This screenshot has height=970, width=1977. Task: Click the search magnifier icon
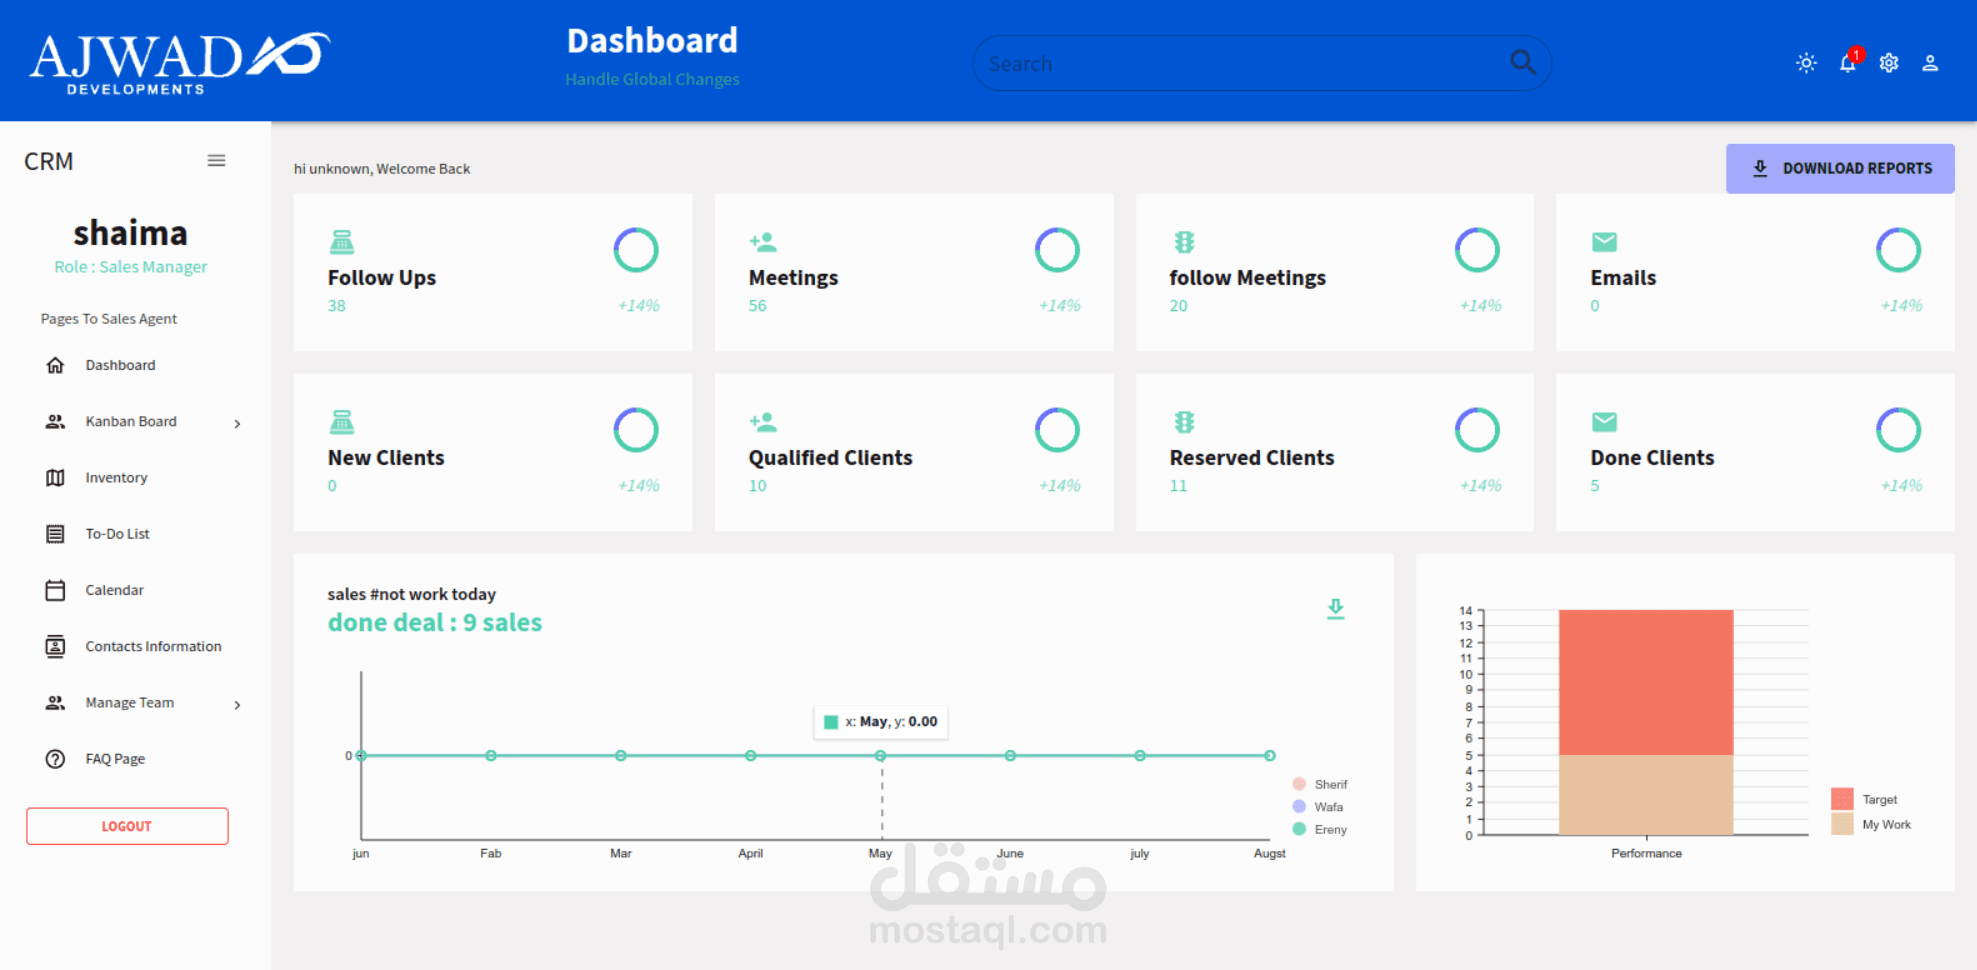[1522, 62]
